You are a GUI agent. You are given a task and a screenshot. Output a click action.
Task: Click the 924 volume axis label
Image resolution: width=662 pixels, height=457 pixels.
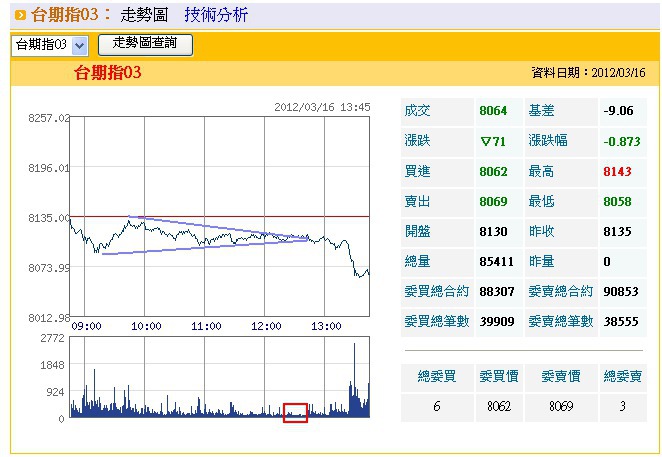[x=56, y=392]
